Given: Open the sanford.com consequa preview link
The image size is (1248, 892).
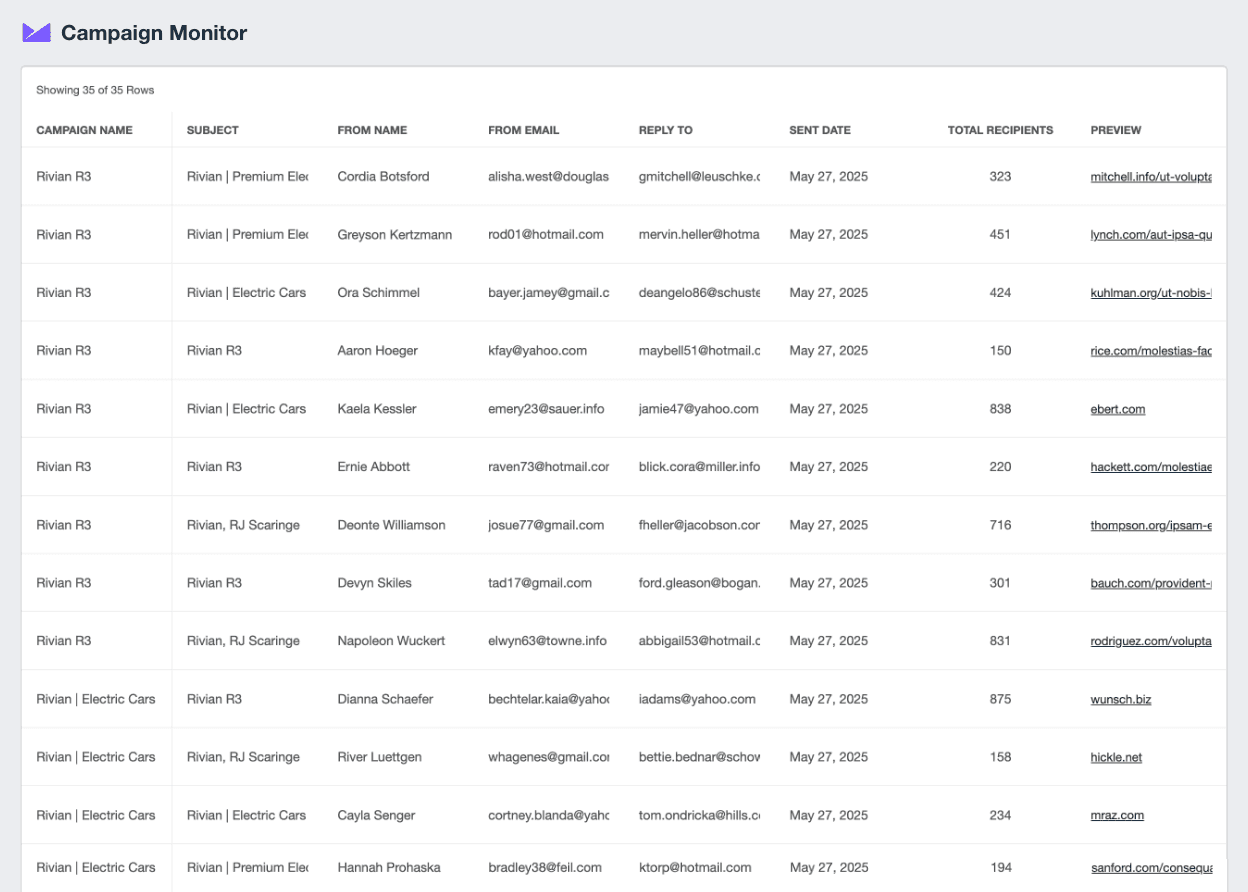Looking at the screenshot, I should point(1150,867).
